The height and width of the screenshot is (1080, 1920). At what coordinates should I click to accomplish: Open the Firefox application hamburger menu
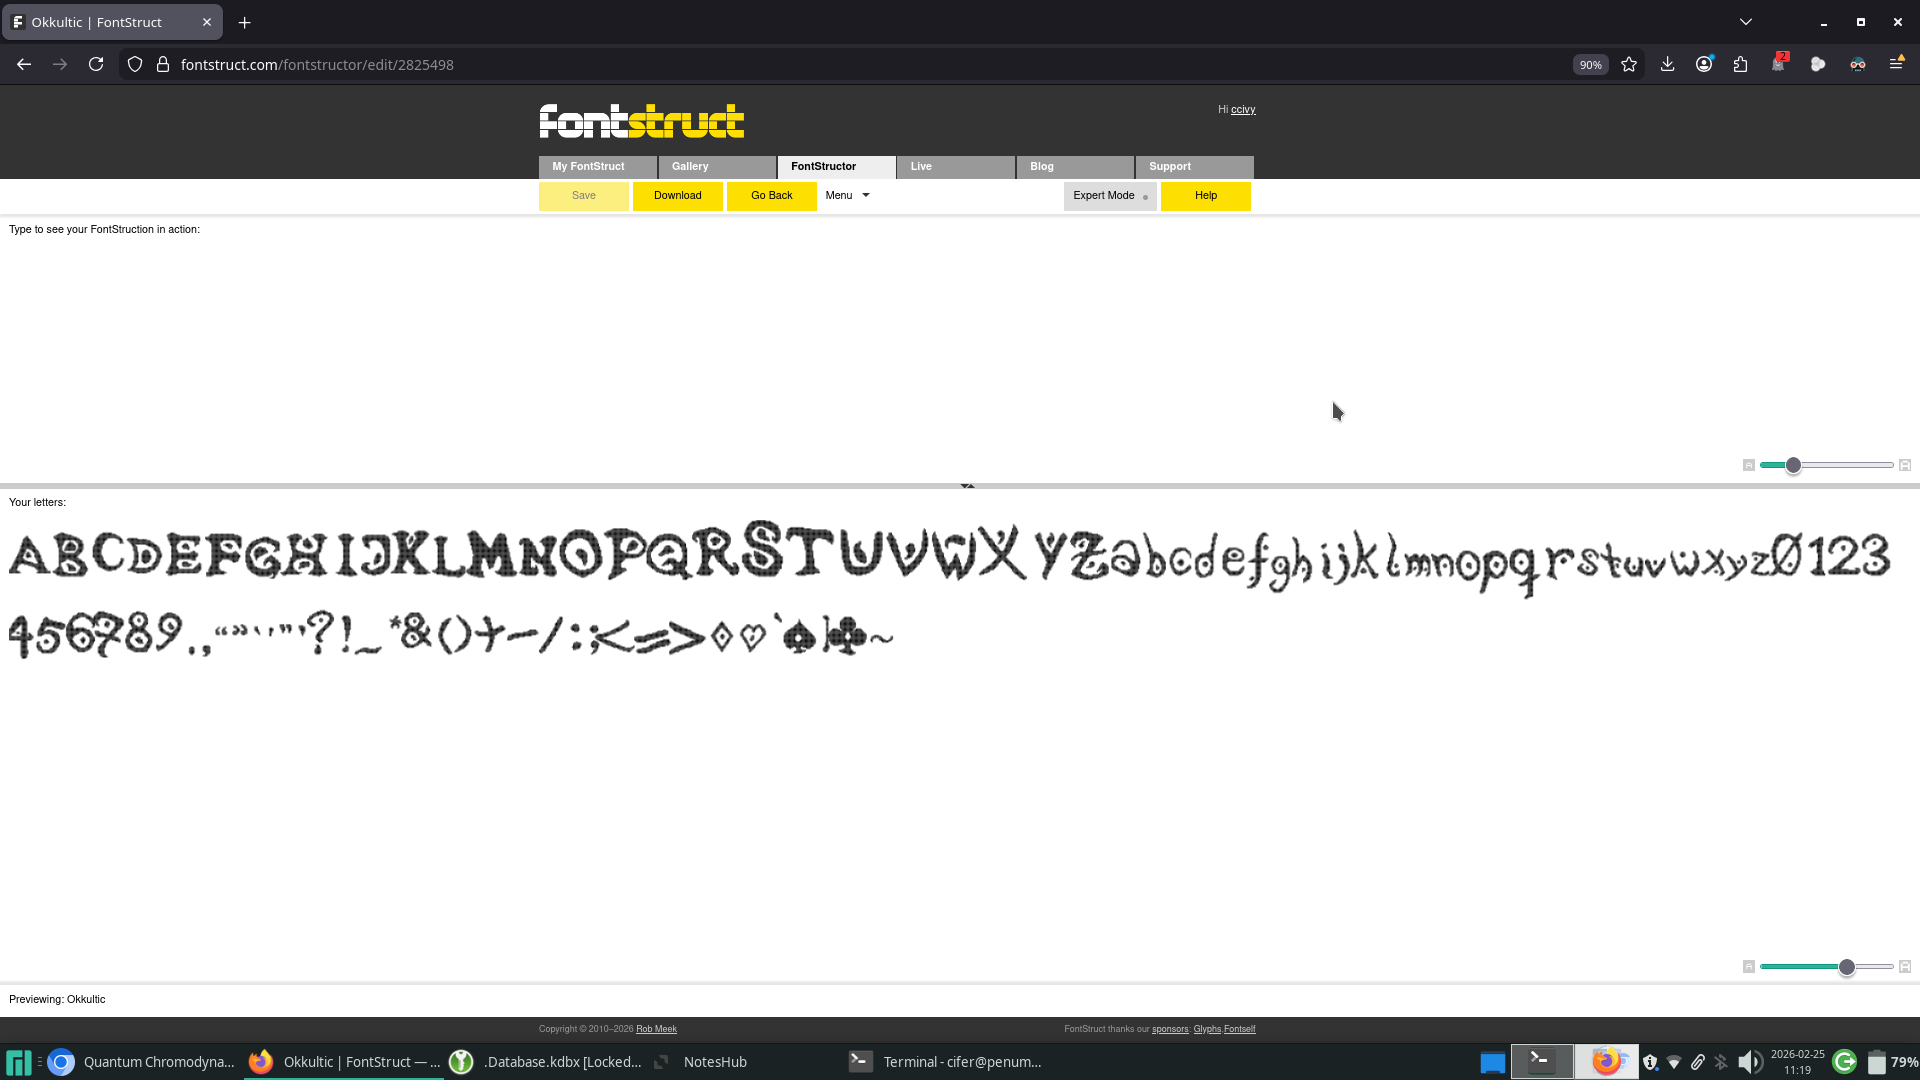(1896, 64)
